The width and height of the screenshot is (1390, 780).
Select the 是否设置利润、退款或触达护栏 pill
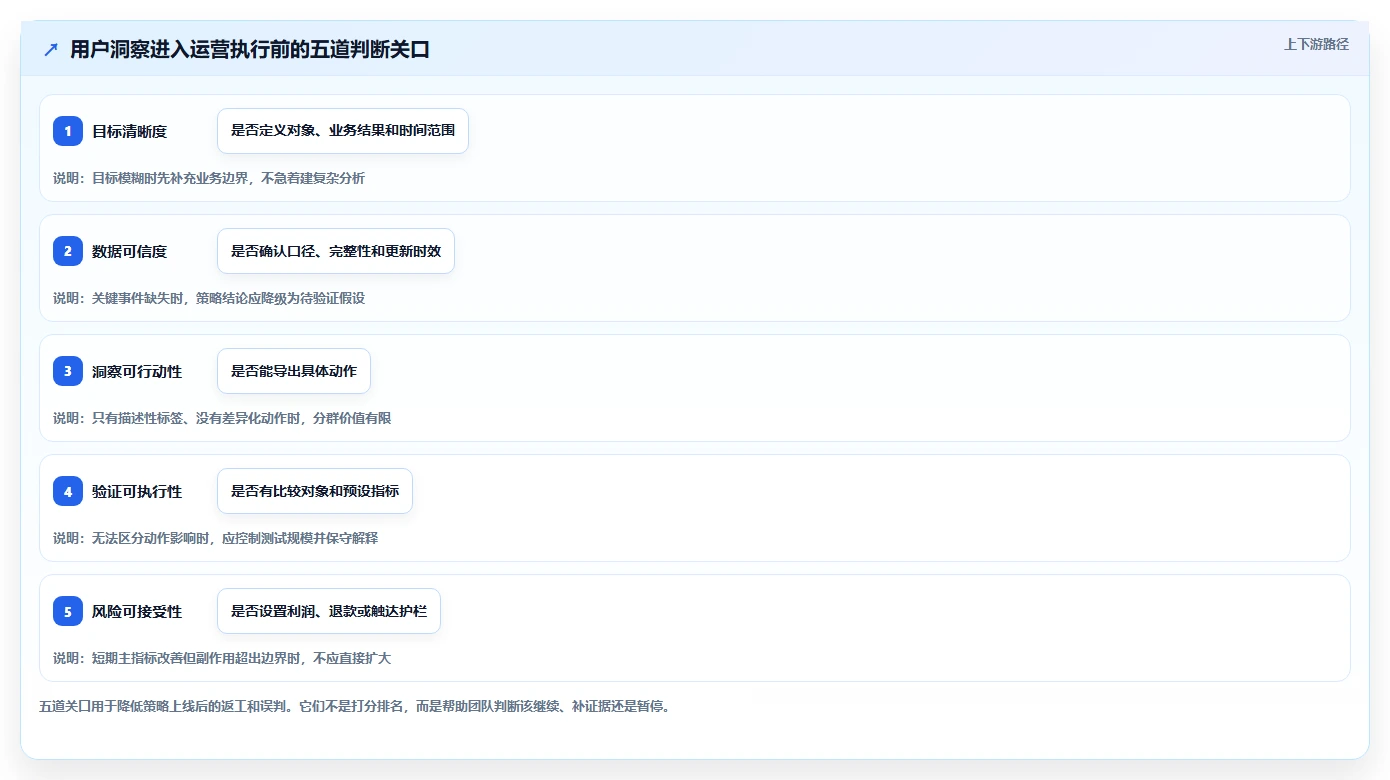pyautogui.click(x=329, y=611)
